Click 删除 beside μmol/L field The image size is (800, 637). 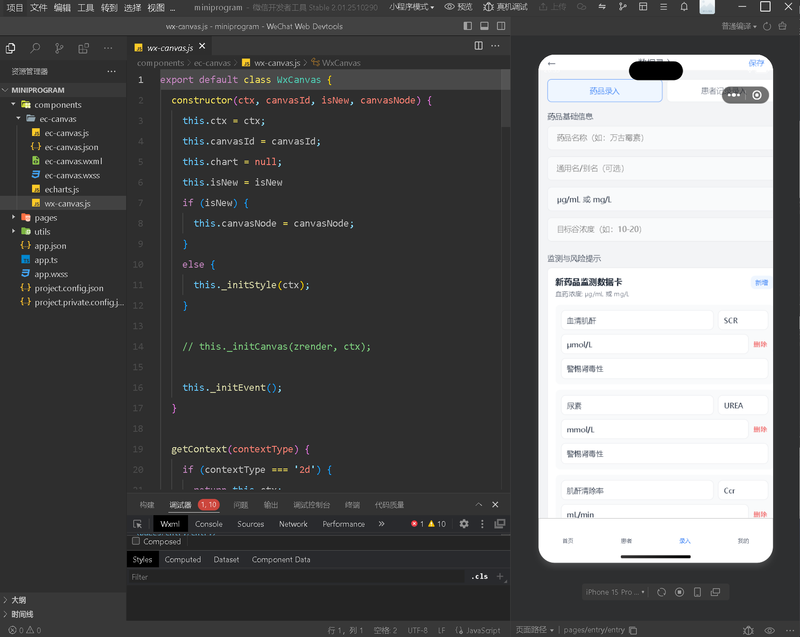[760, 344]
